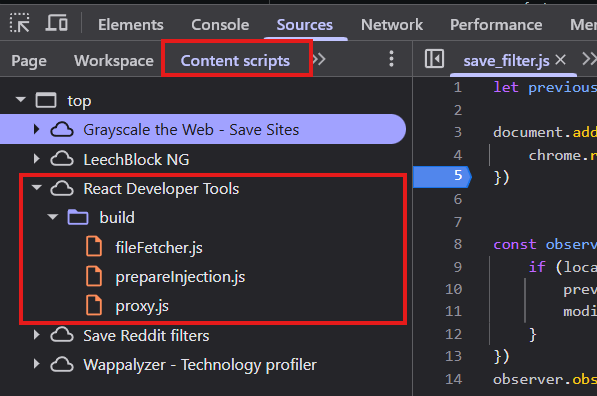This screenshot has height=396, width=597.
Task: Click file icon next to prepareInjection.js
Action: coord(94,276)
